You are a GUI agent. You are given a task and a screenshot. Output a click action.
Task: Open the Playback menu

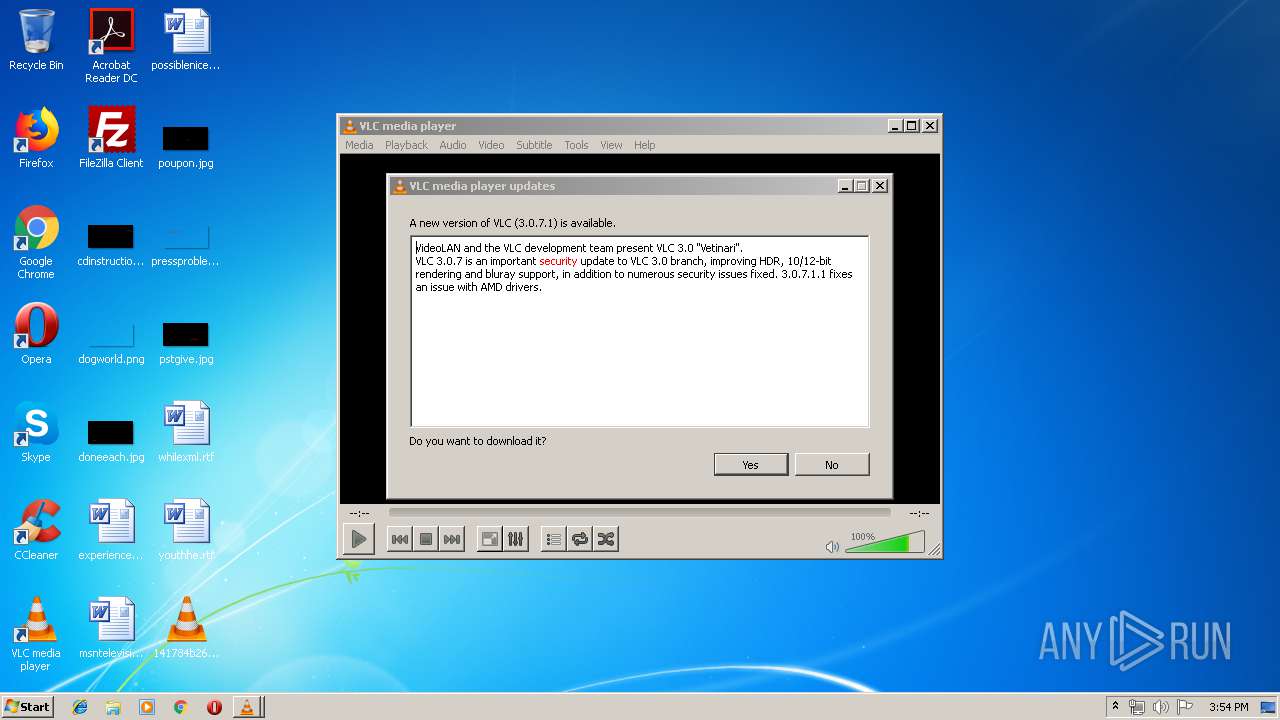coord(406,145)
